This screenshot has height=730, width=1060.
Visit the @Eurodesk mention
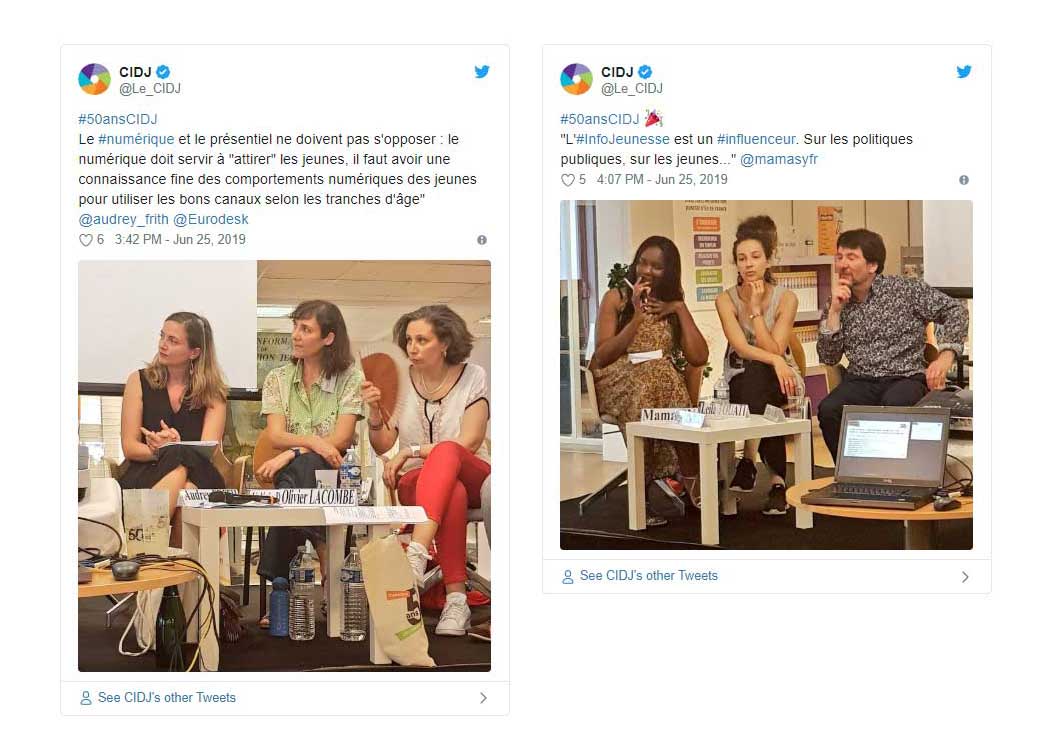coord(211,219)
